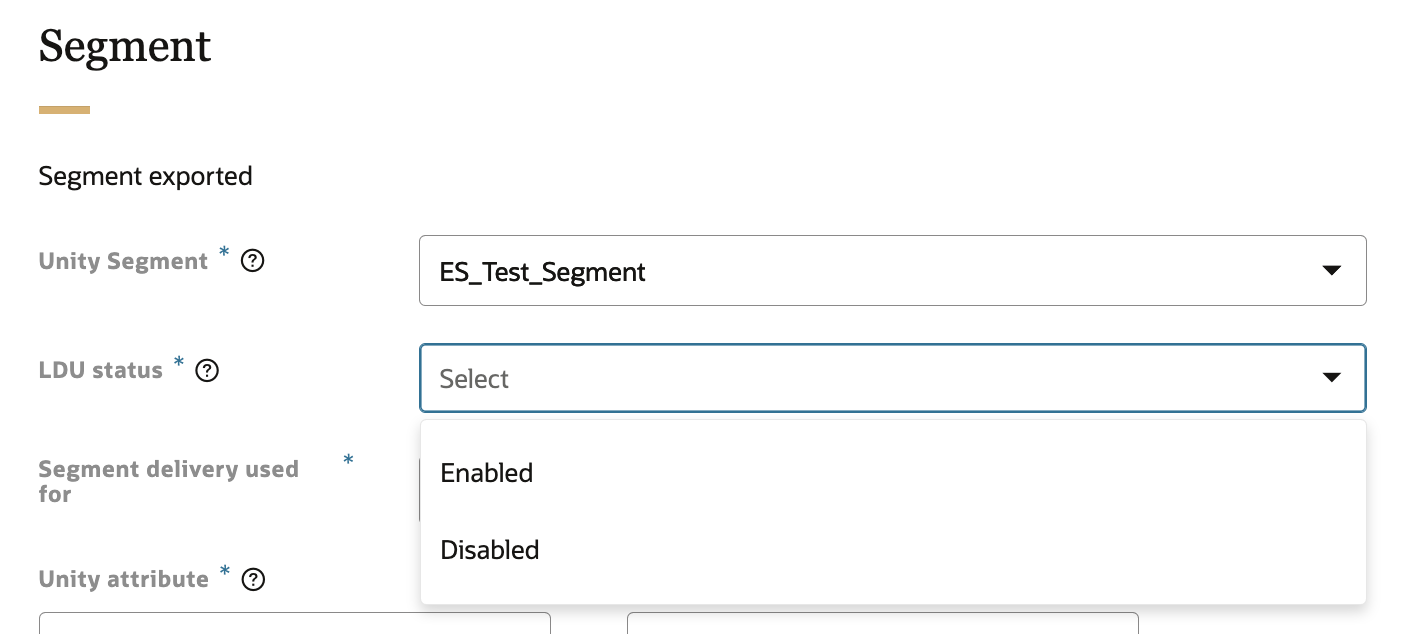Click the Segment page heading
The height and width of the screenshot is (634, 1408).
tap(125, 47)
